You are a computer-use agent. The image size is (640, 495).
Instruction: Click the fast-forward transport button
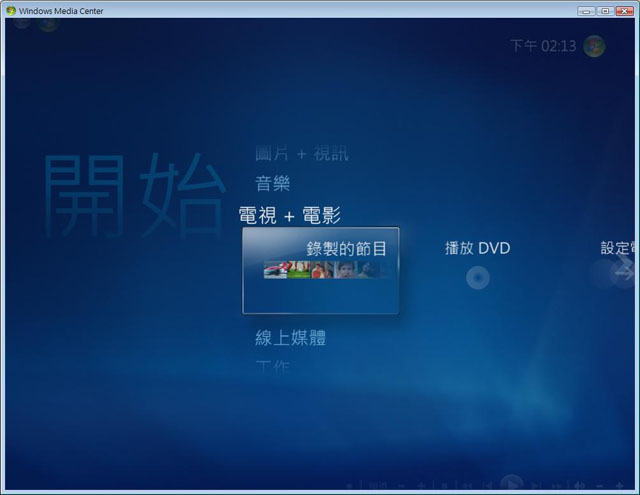point(556,486)
